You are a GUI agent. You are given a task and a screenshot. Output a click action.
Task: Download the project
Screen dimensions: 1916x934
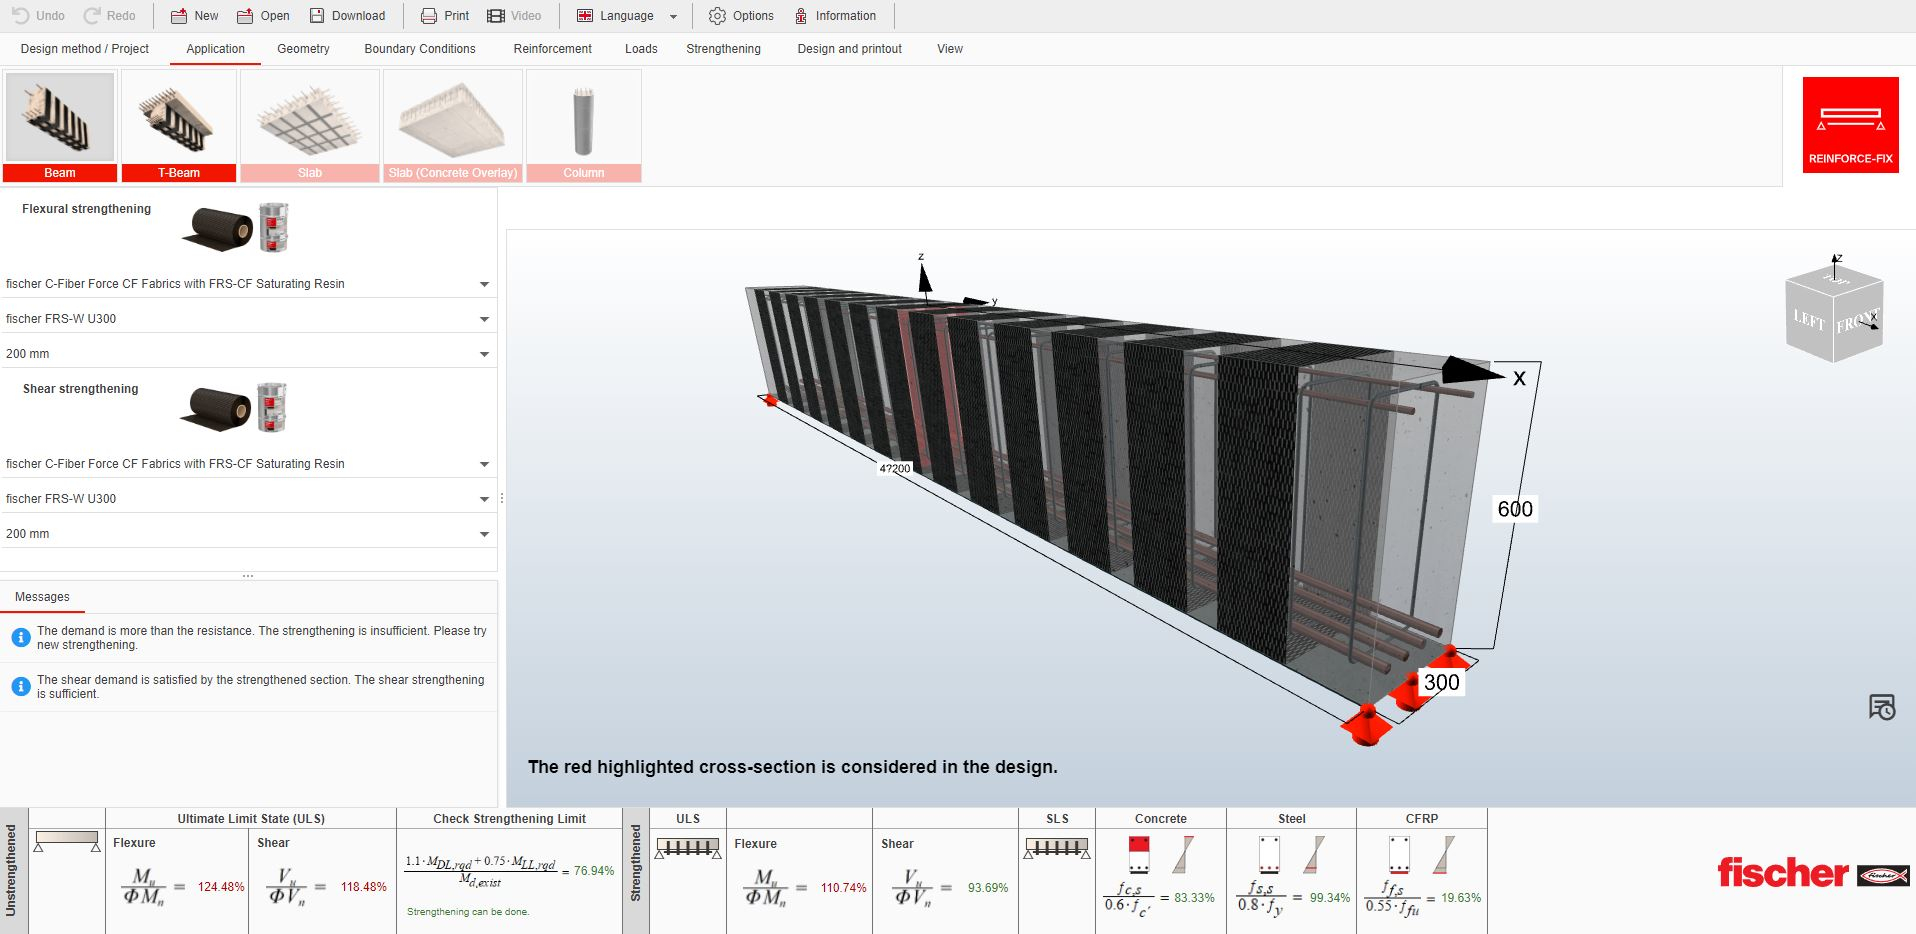(x=347, y=15)
